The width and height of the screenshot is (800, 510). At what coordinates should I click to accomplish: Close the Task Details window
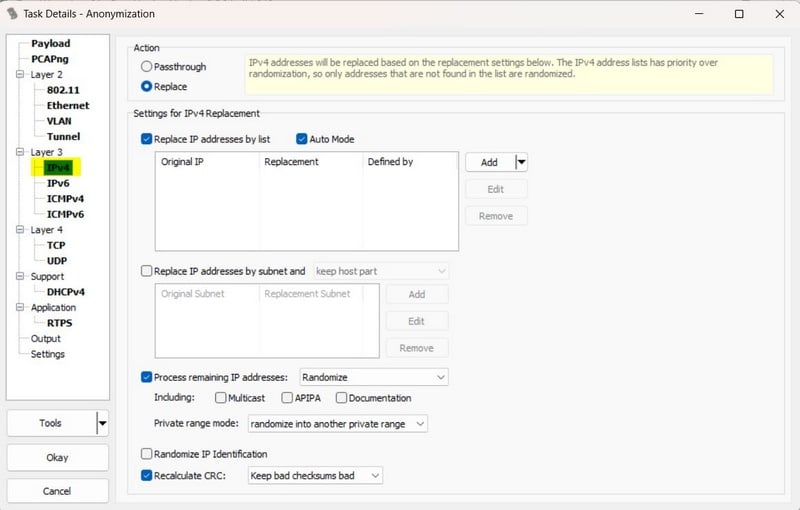[780, 14]
